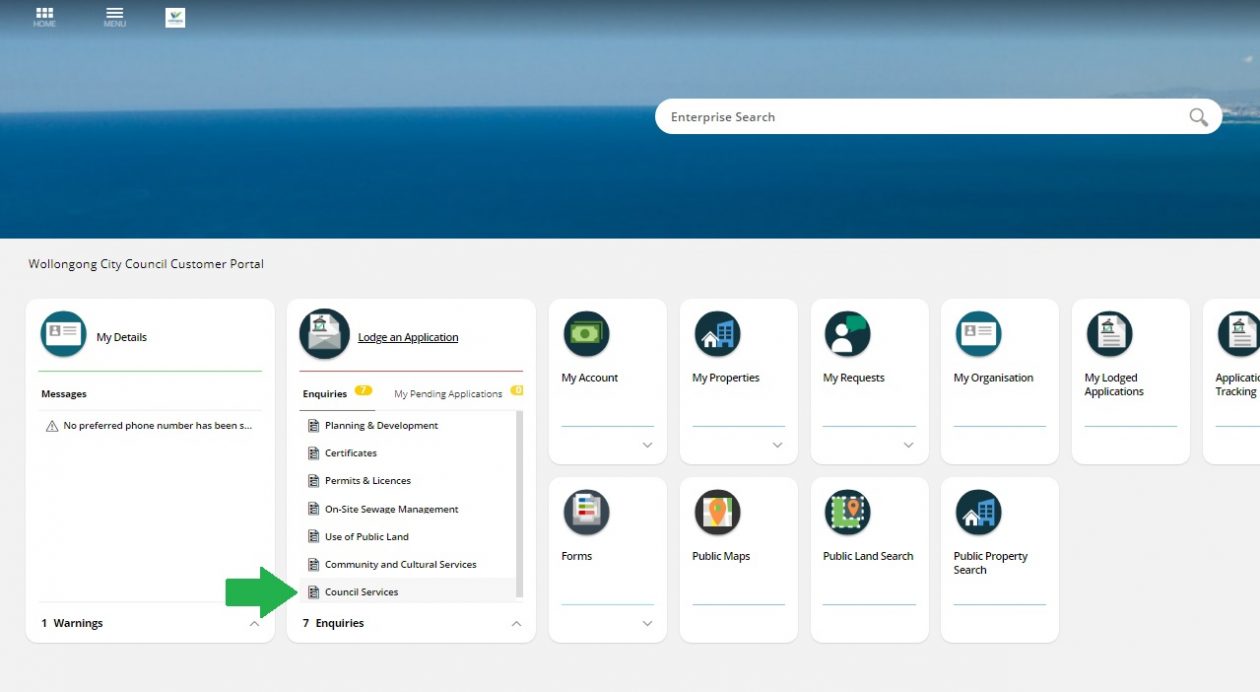Open the hamburger Menu icon
This screenshot has height=692, width=1260.
point(115,15)
